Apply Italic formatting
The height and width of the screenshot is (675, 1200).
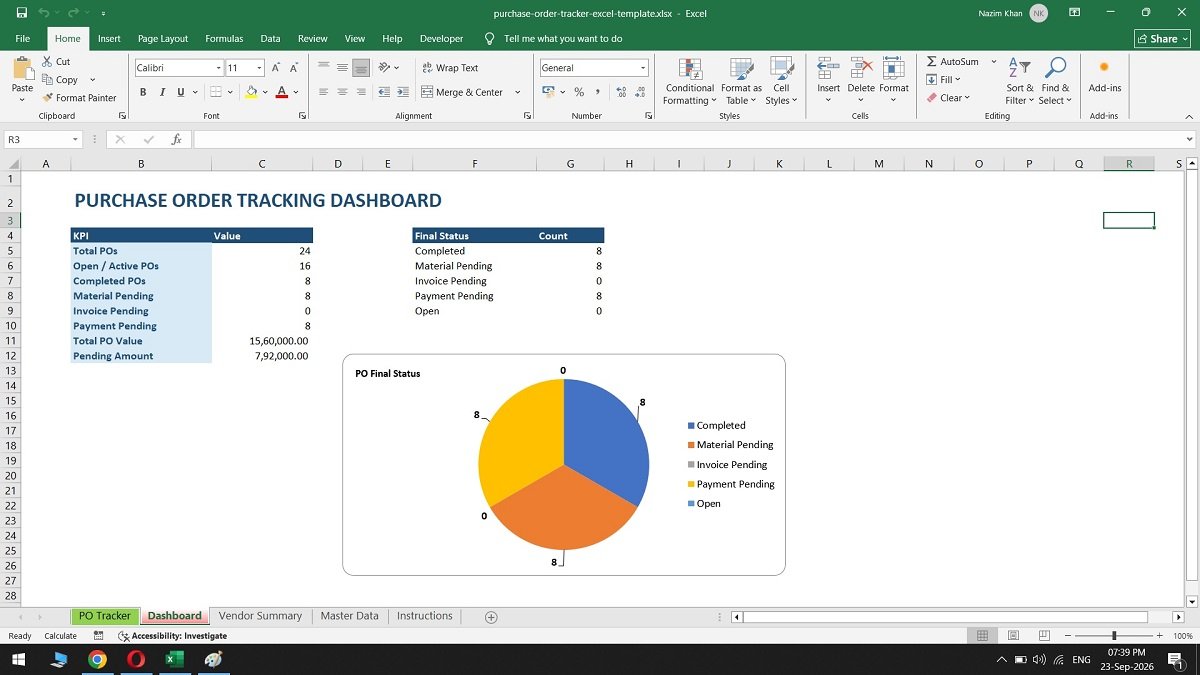point(162,92)
